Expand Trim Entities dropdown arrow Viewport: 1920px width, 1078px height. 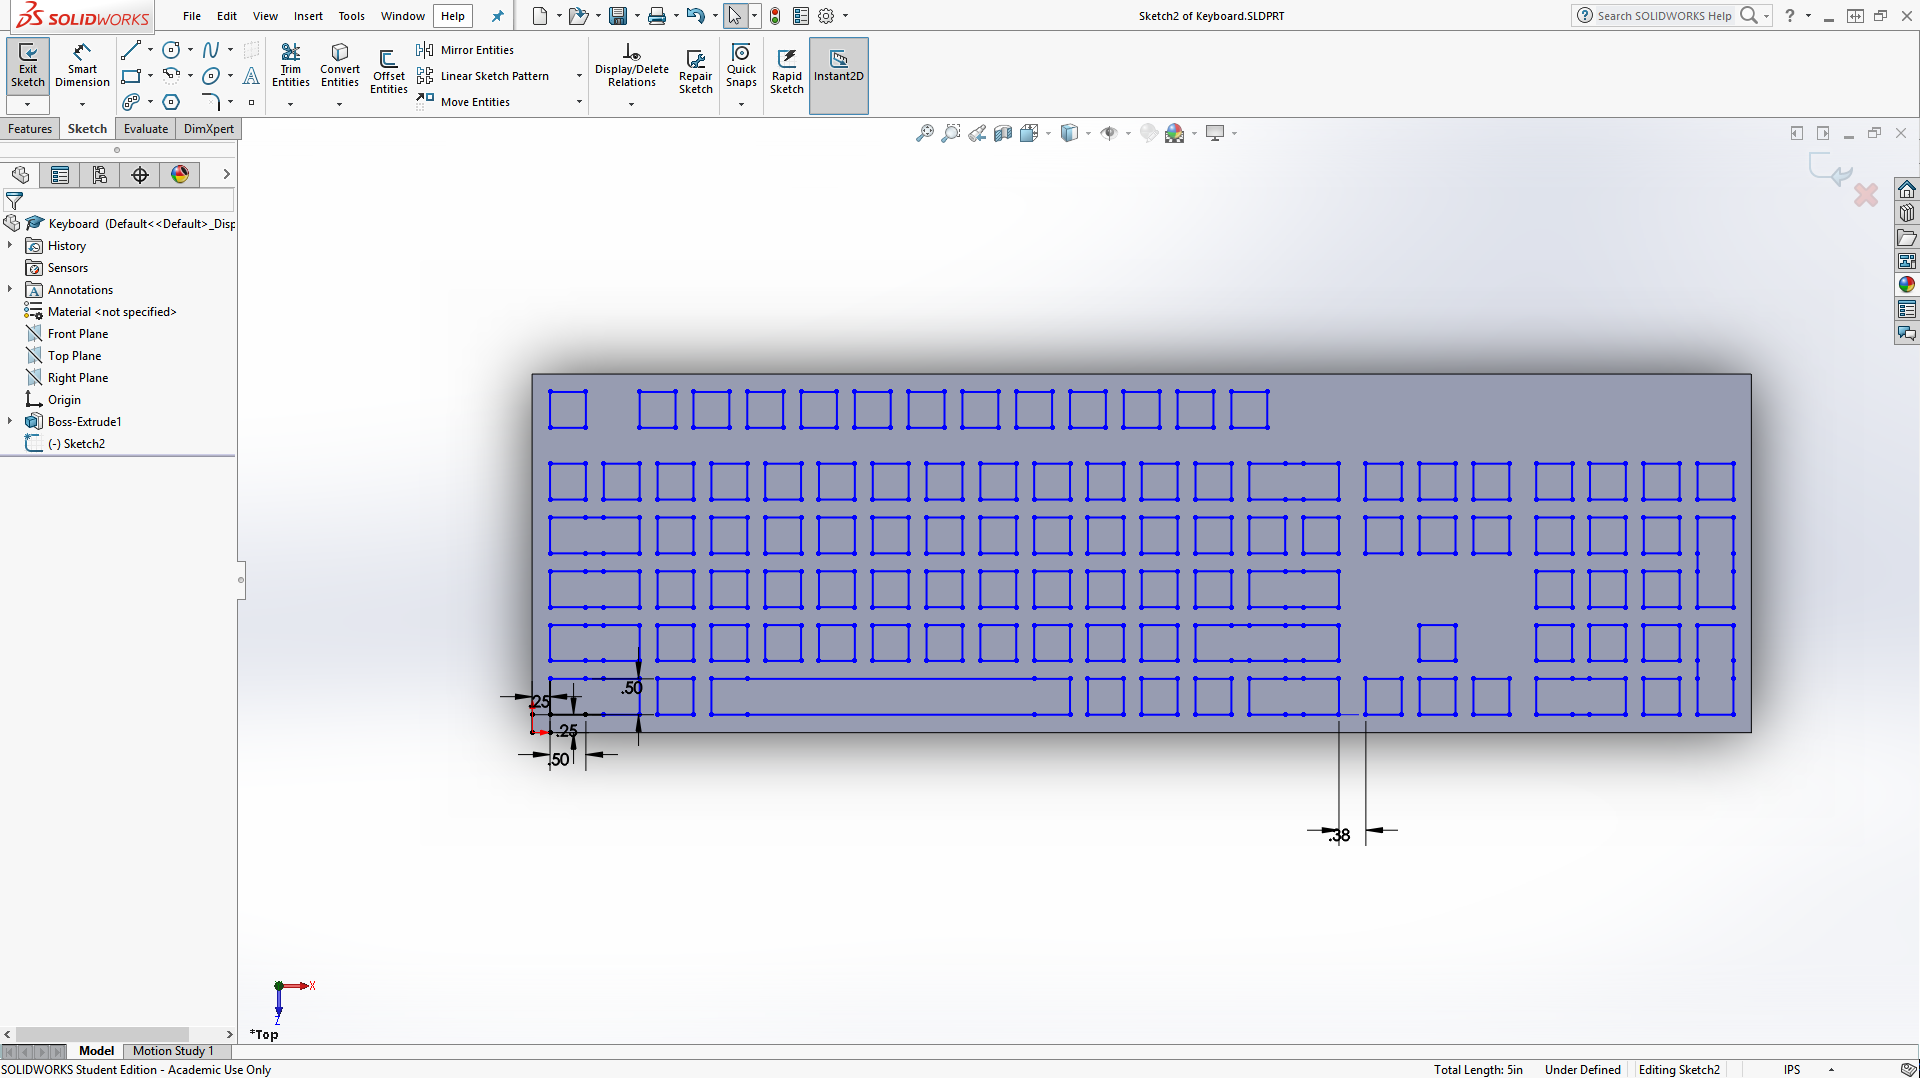point(291,104)
